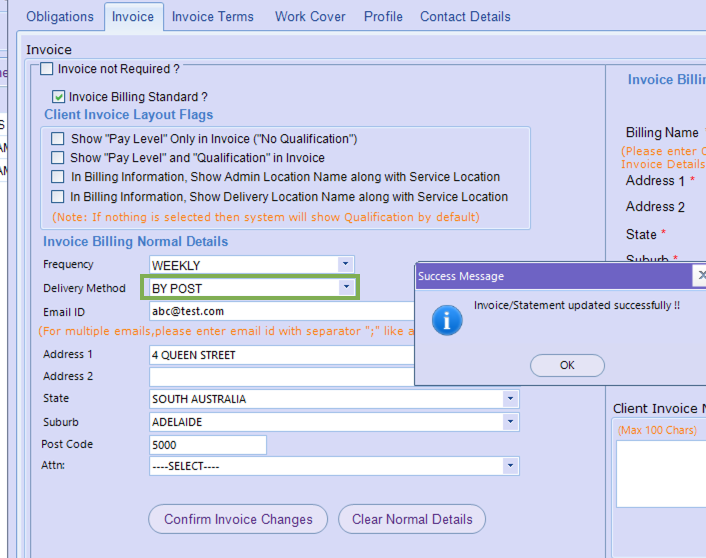Image resolution: width=706 pixels, height=558 pixels.
Task: Click the Clear Normal Details button
Action: (x=412, y=519)
